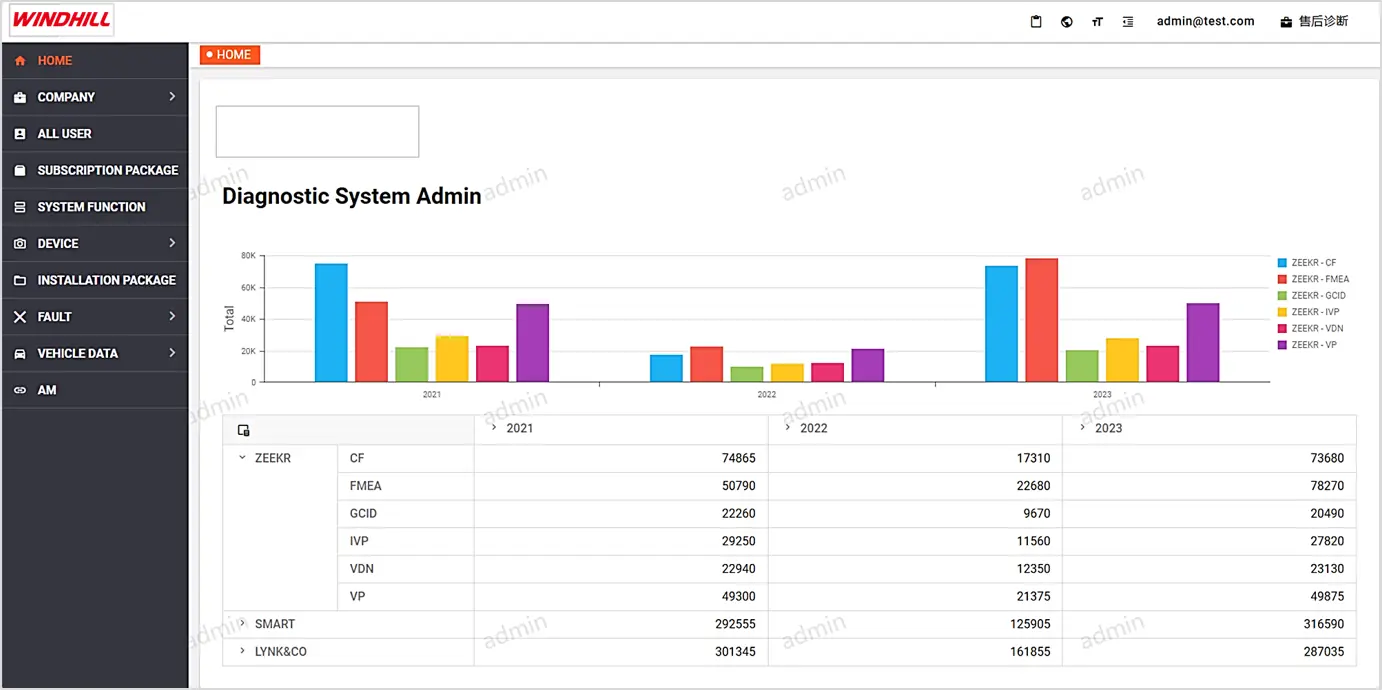
Task: Click the admin@test.com account link
Action: pyautogui.click(x=1205, y=21)
